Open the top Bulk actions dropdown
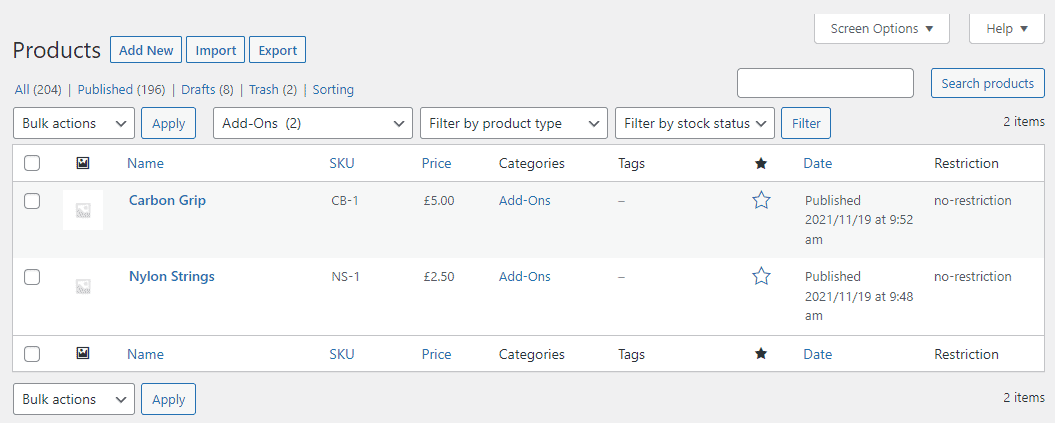Viewport: 1055px width, 423px height. point(74,123)
